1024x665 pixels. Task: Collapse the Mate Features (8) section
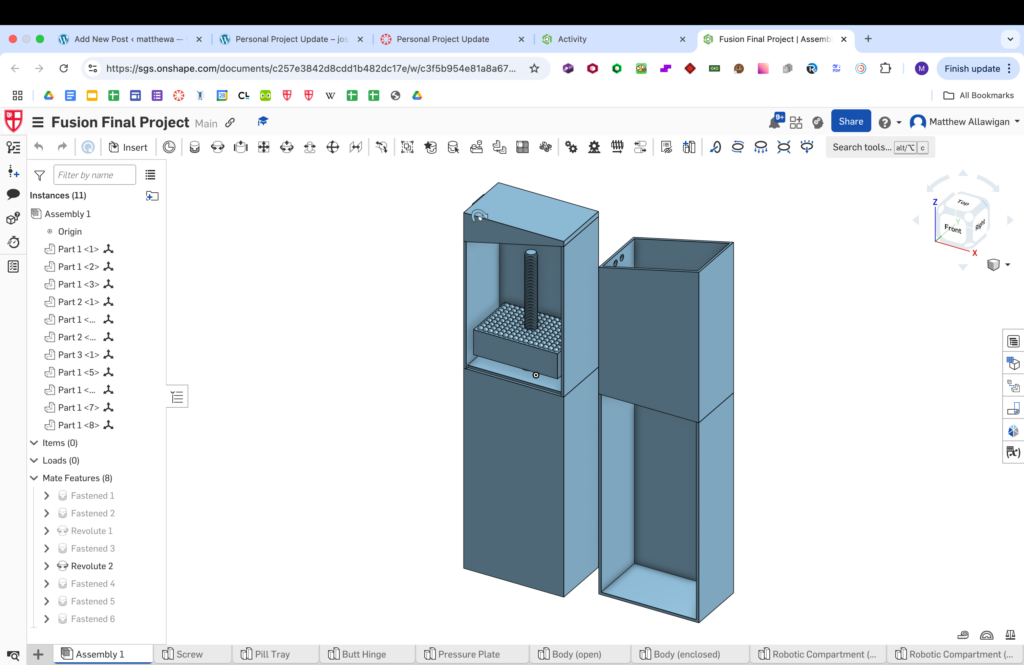click(34, 478)
